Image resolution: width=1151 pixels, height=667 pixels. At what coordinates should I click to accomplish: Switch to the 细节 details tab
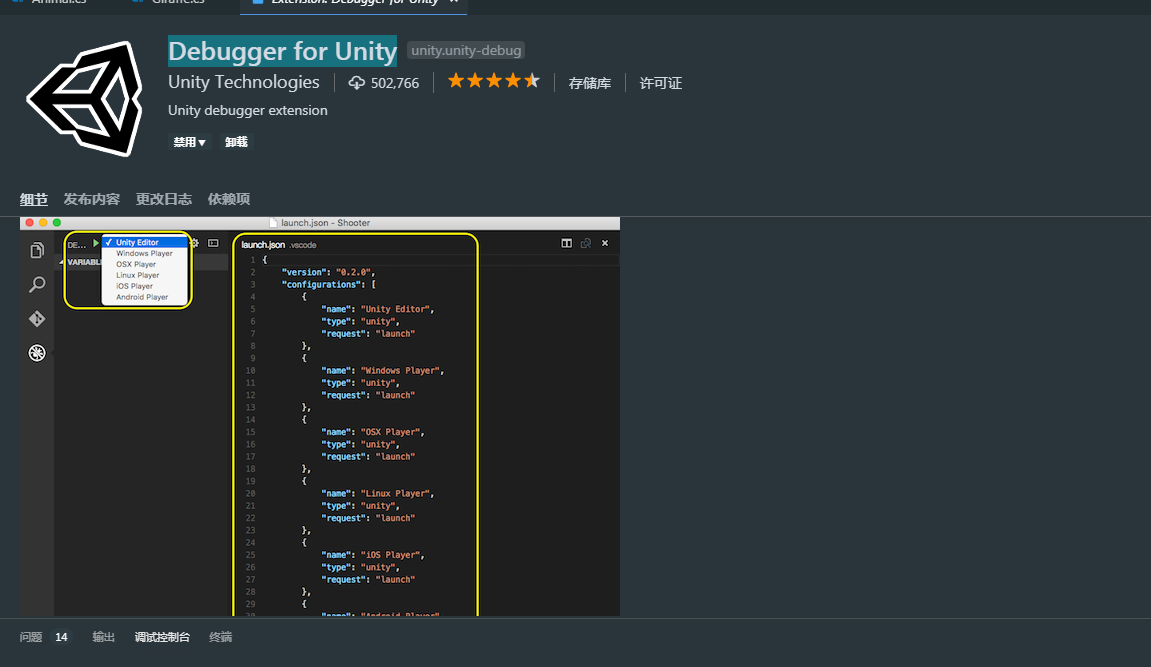[x=34, y=199]
